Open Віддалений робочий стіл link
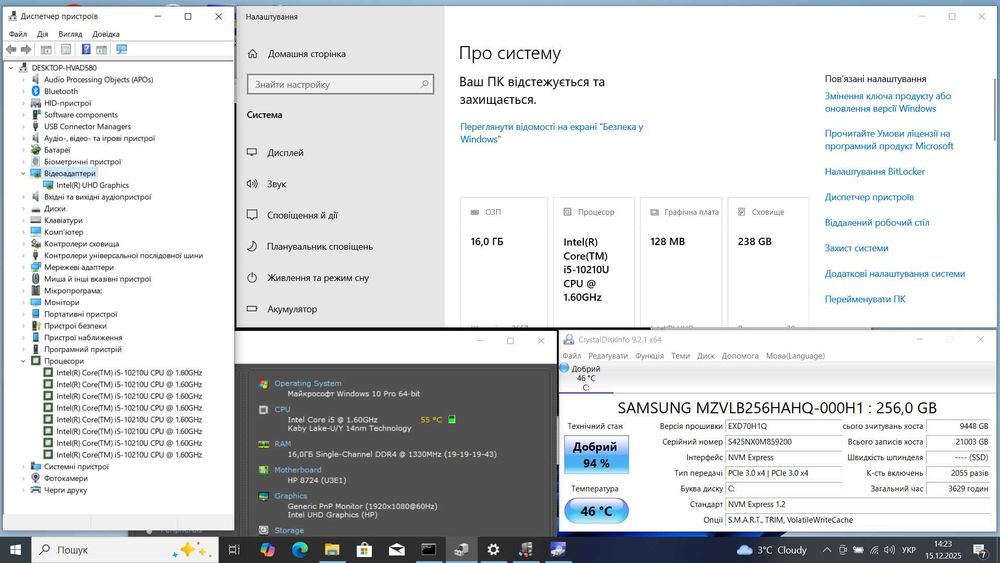Image resolution: width=1000 pixels, height=563 pixels. click(877, 223)
